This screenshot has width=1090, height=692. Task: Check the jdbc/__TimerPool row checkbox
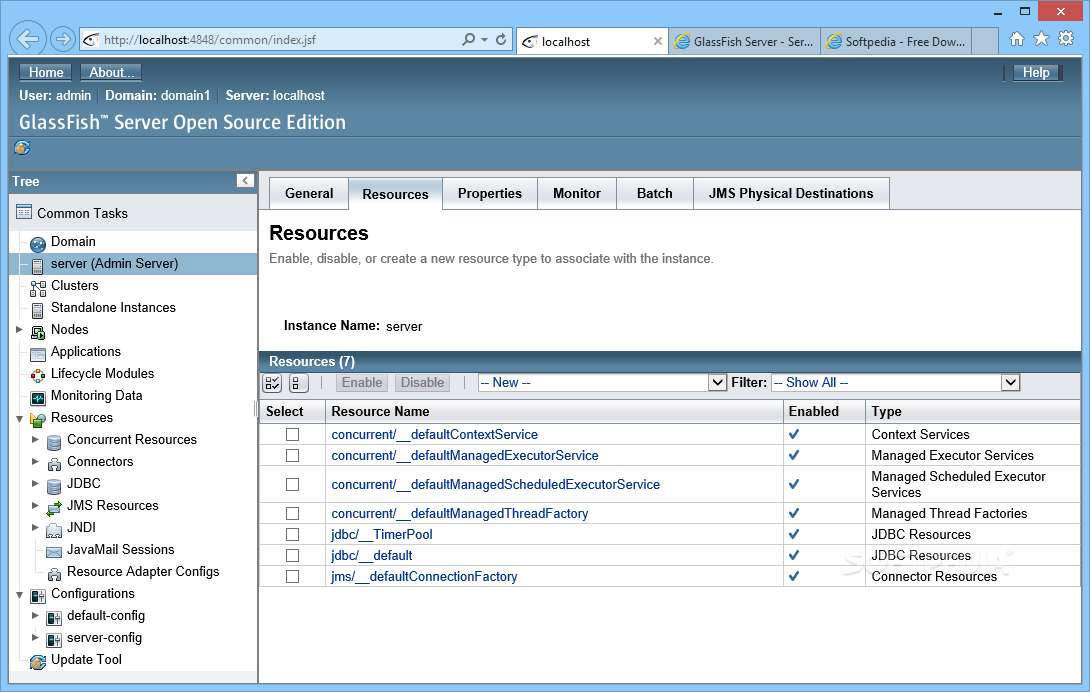click(293, 534)
